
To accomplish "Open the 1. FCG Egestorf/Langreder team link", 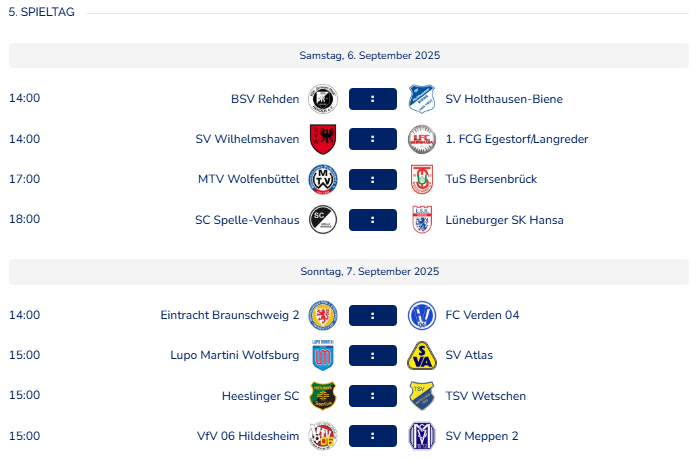I will point(517,139).
